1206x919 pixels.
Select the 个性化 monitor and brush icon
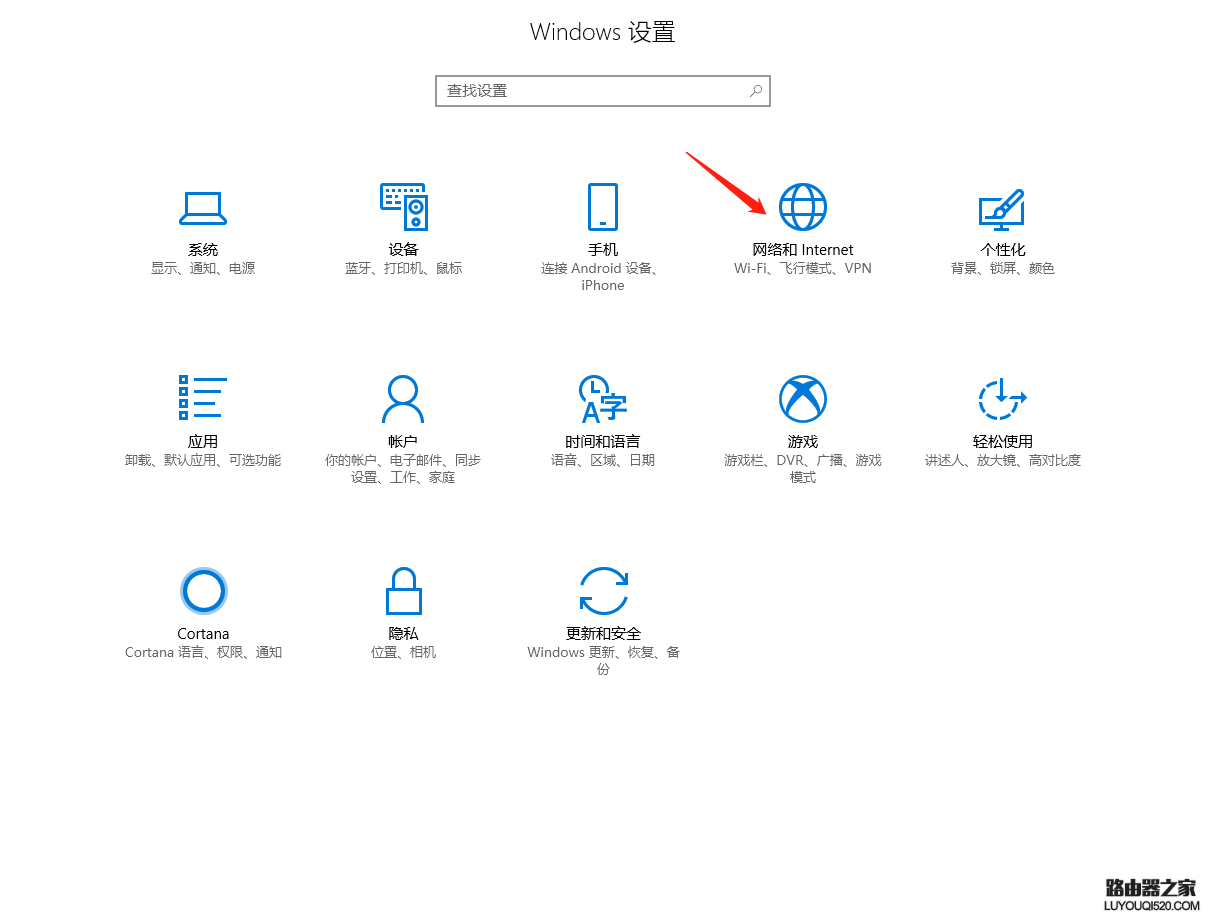[x=1002, y=208]
